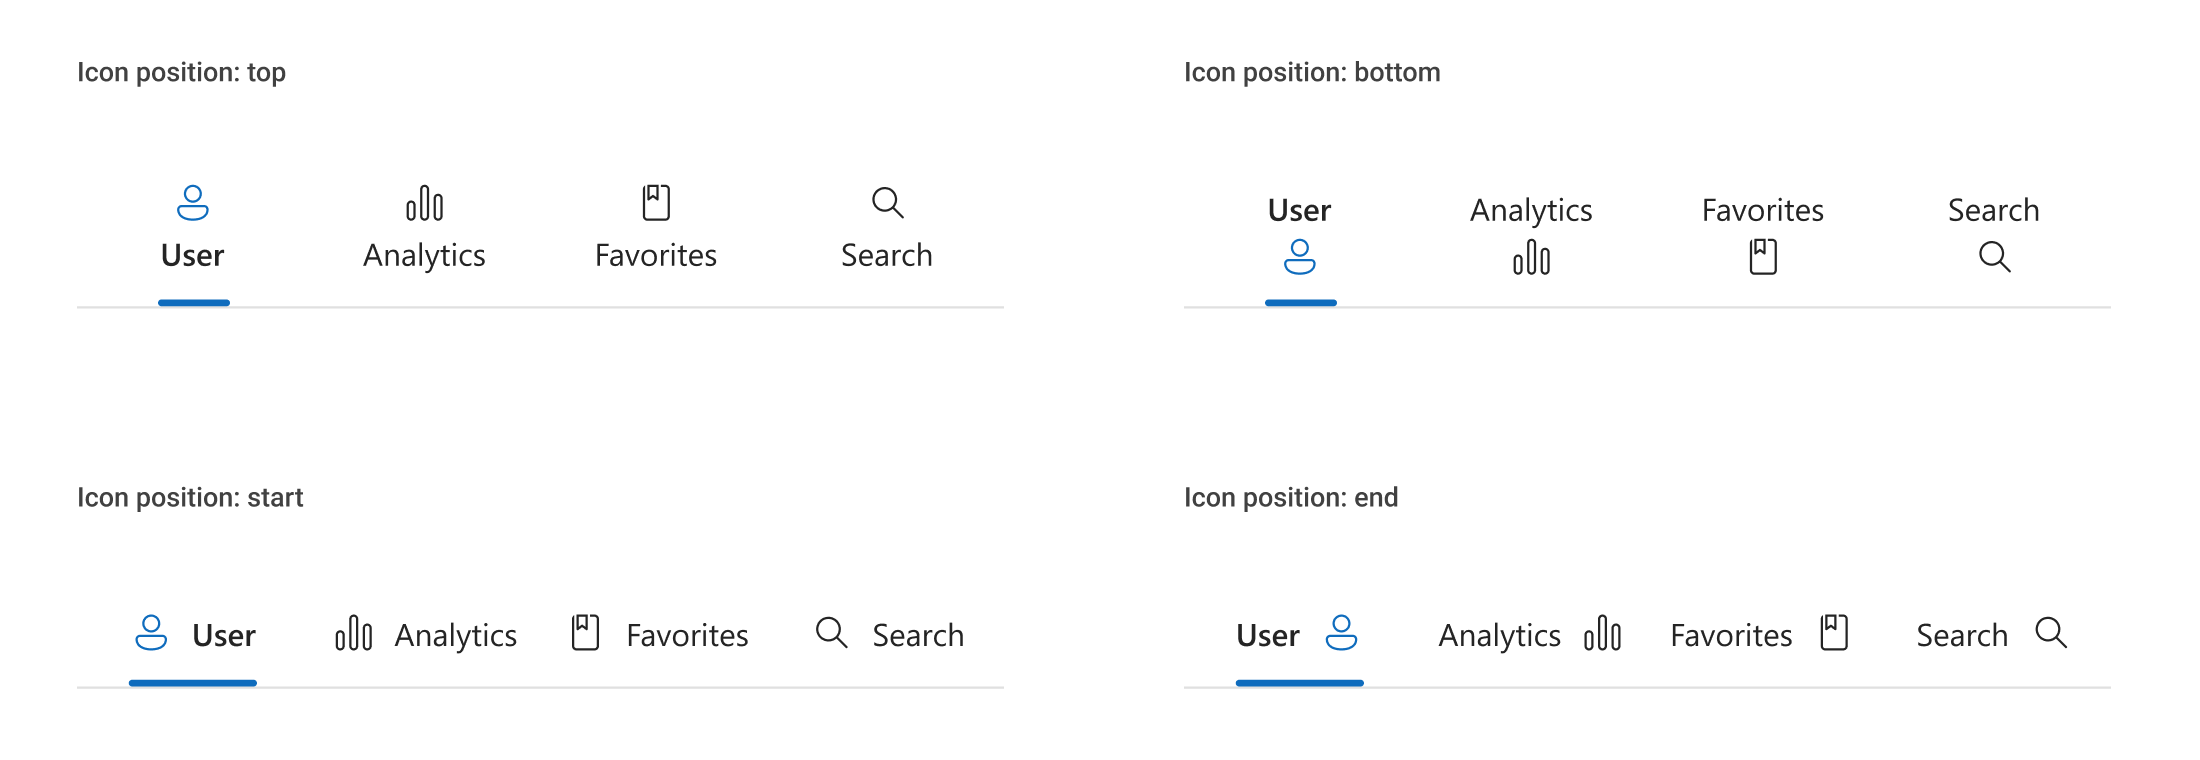Choose Search tab label in top-icon group

[887, 256]
